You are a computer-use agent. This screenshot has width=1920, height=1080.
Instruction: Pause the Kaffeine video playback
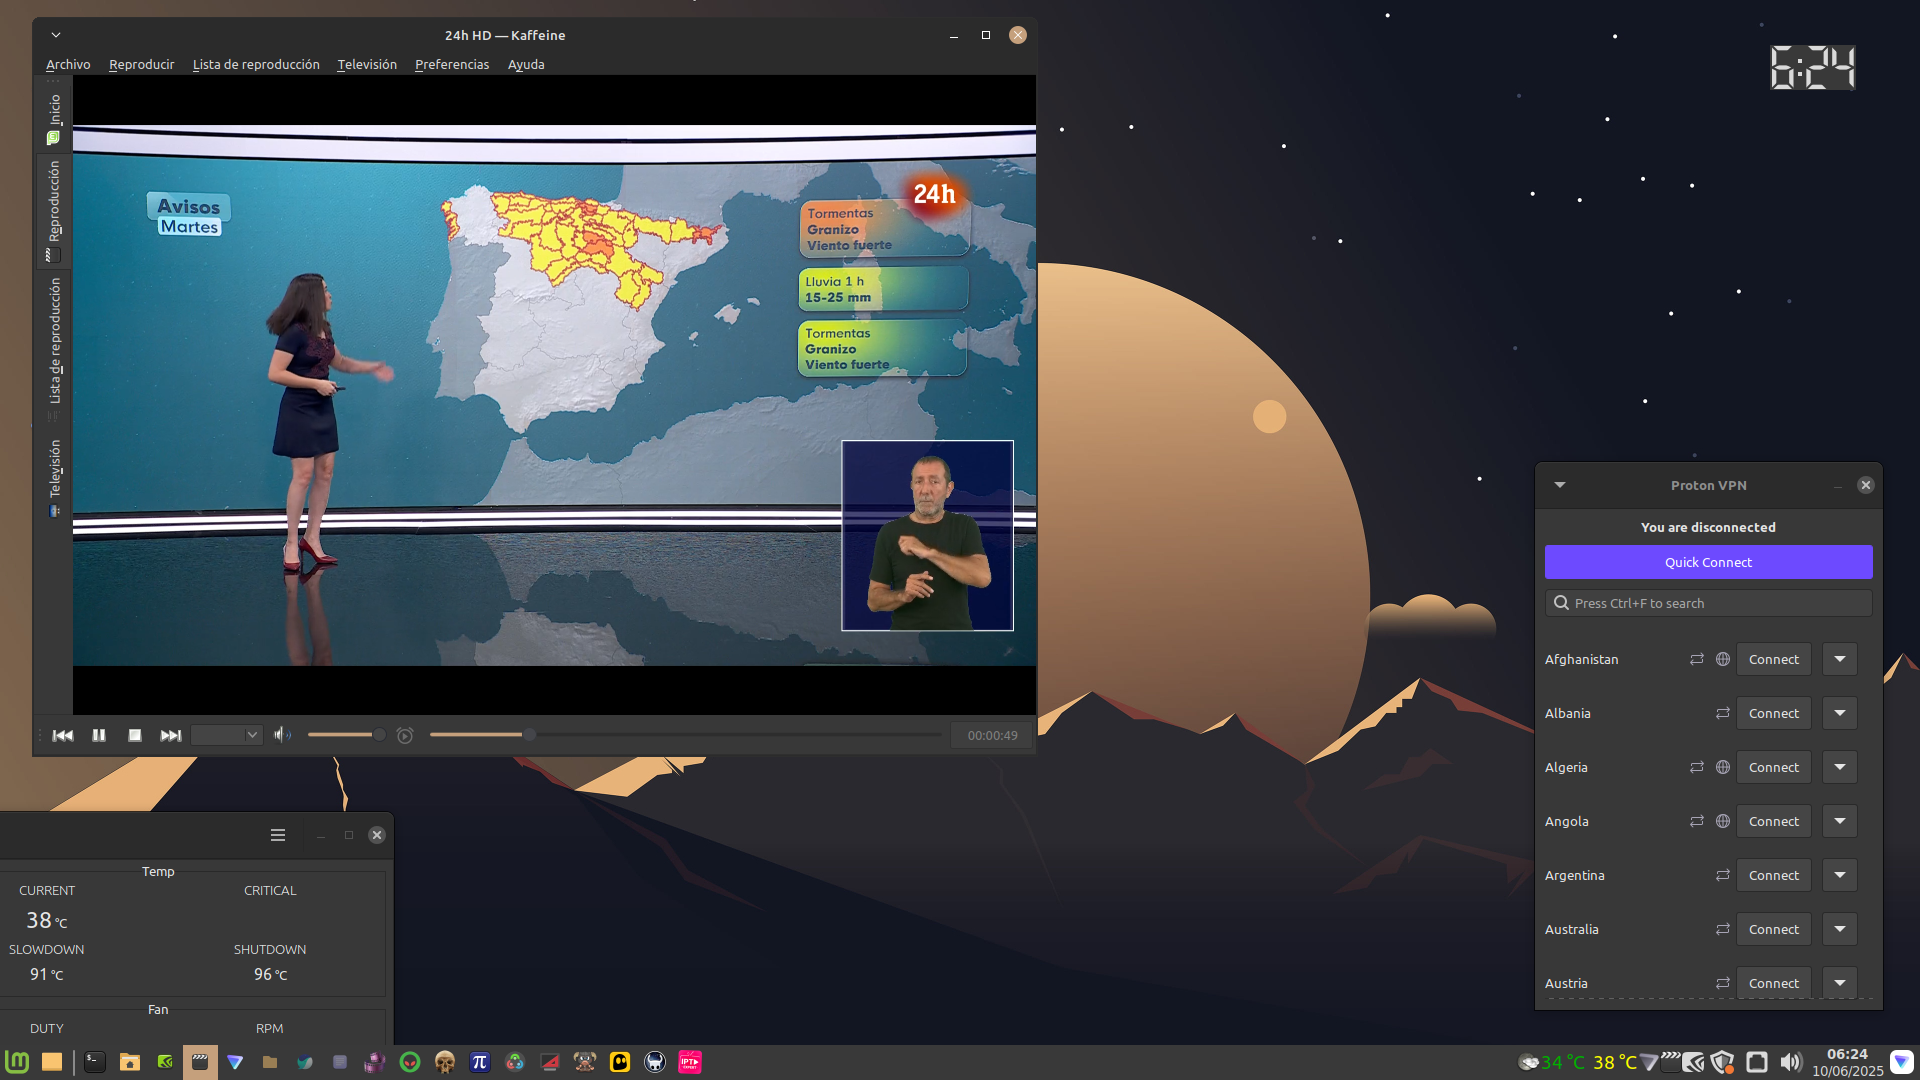pos(99,735)
